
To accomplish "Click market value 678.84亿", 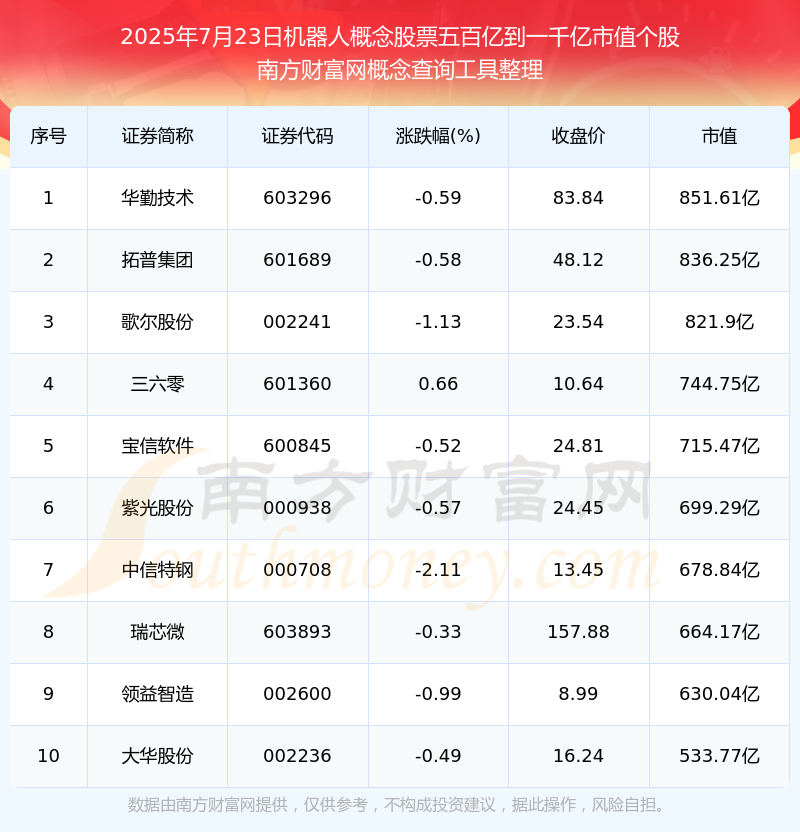I will point(719,570).
